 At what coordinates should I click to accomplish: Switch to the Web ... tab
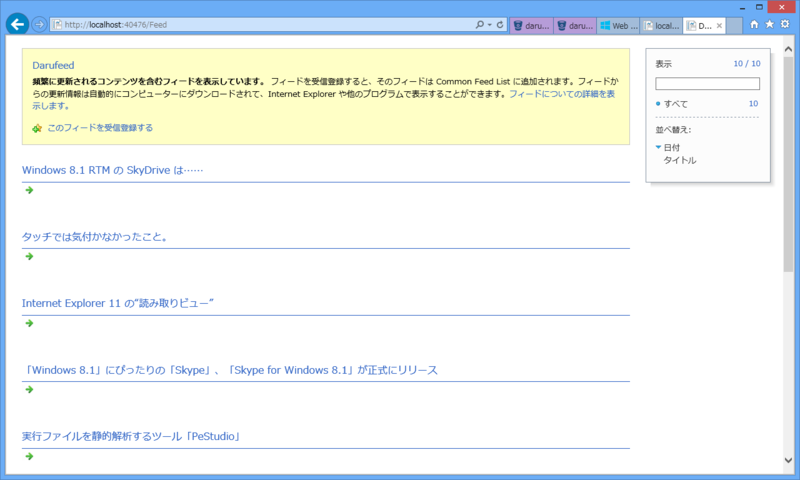(x=618, y=26)
